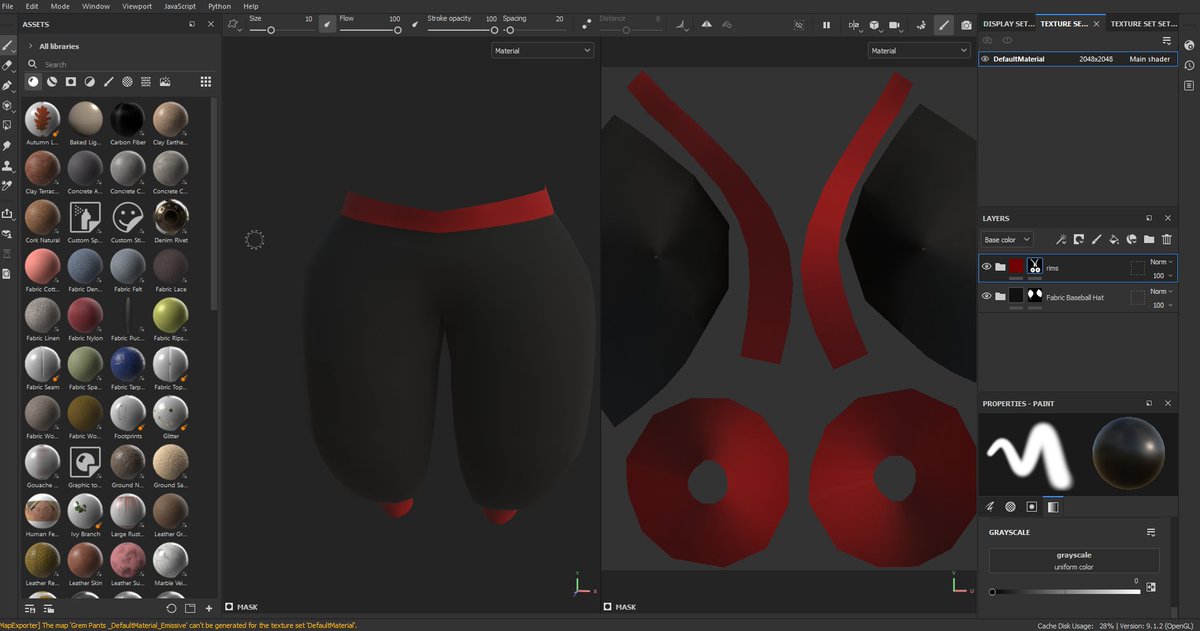1200x631 pixels.
Task: Click the trash icon to delete selected layer
Action: [1166, 239]
